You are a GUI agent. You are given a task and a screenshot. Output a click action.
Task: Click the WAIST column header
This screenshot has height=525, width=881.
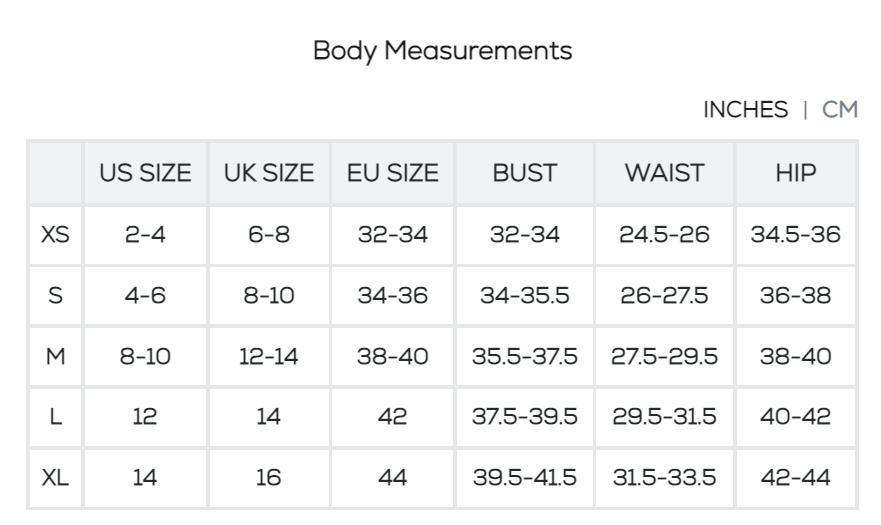[665, 174]
